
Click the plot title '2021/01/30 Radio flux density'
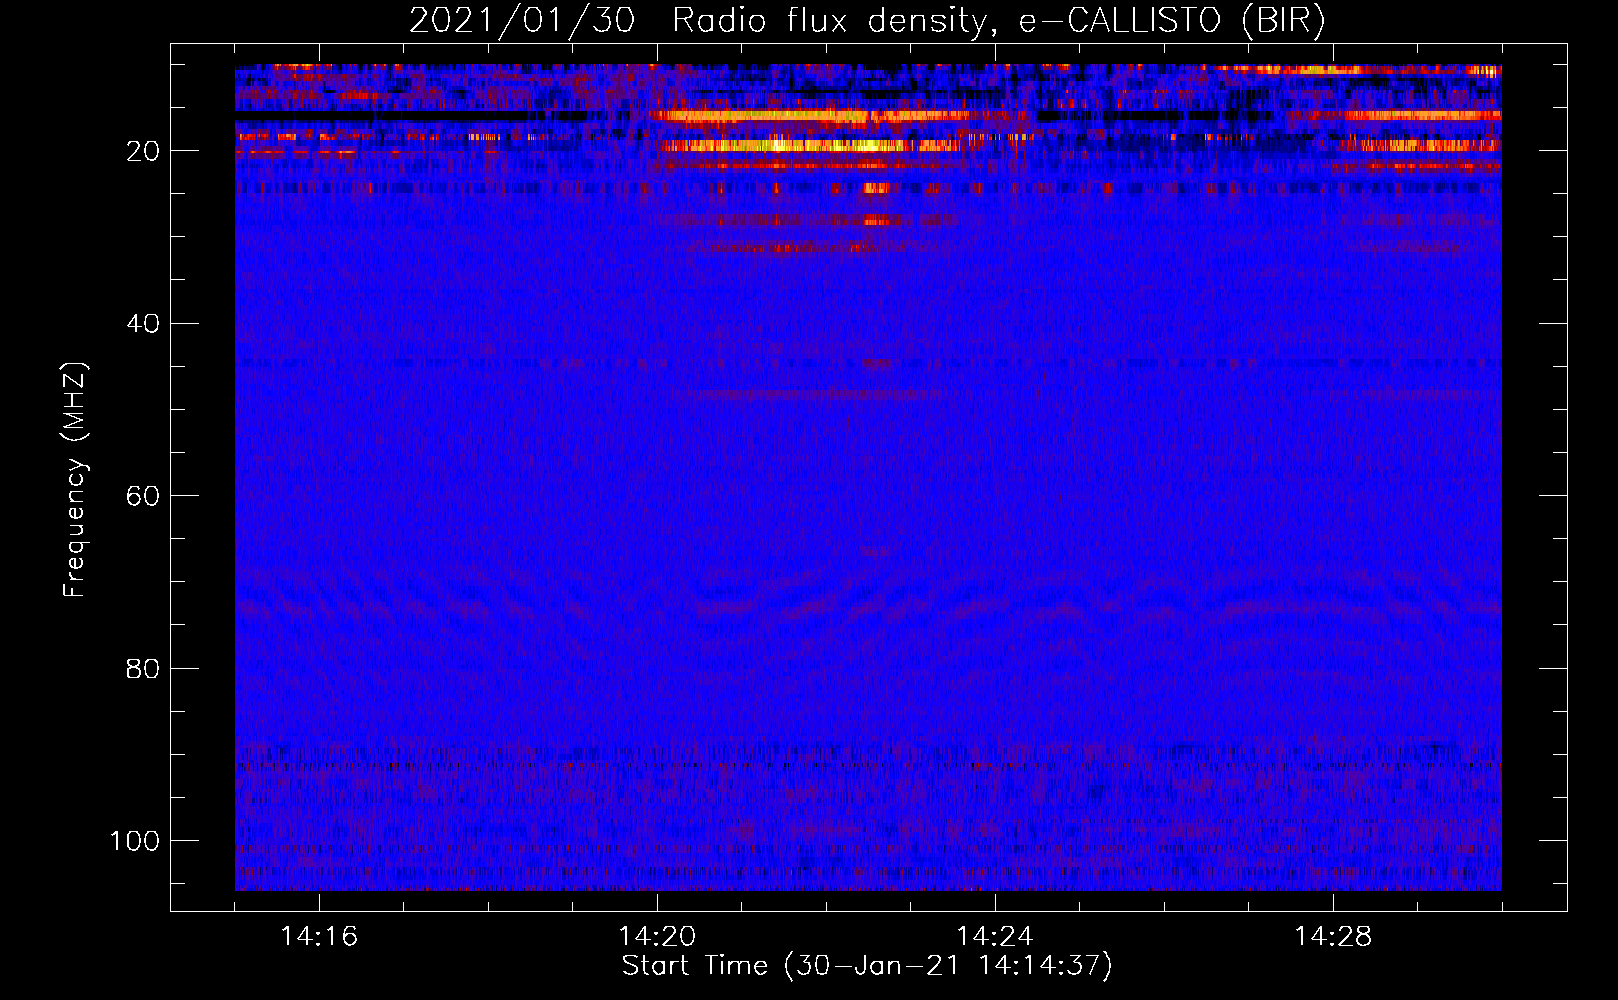[x=867, y=20]
